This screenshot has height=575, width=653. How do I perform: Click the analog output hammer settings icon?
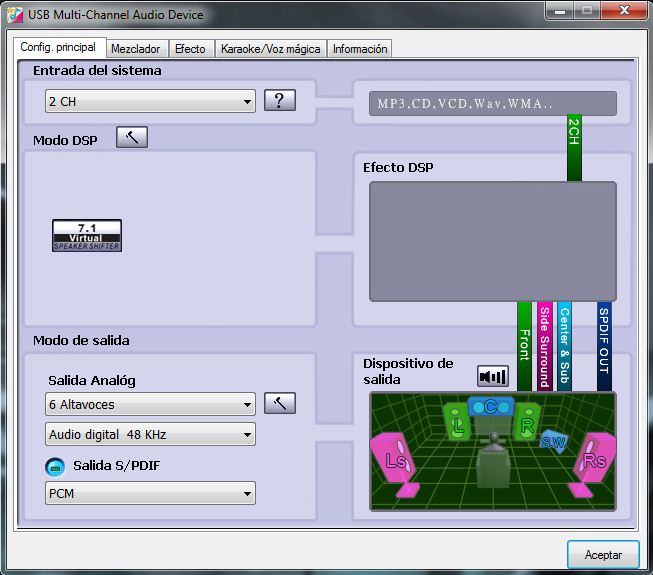280,404
